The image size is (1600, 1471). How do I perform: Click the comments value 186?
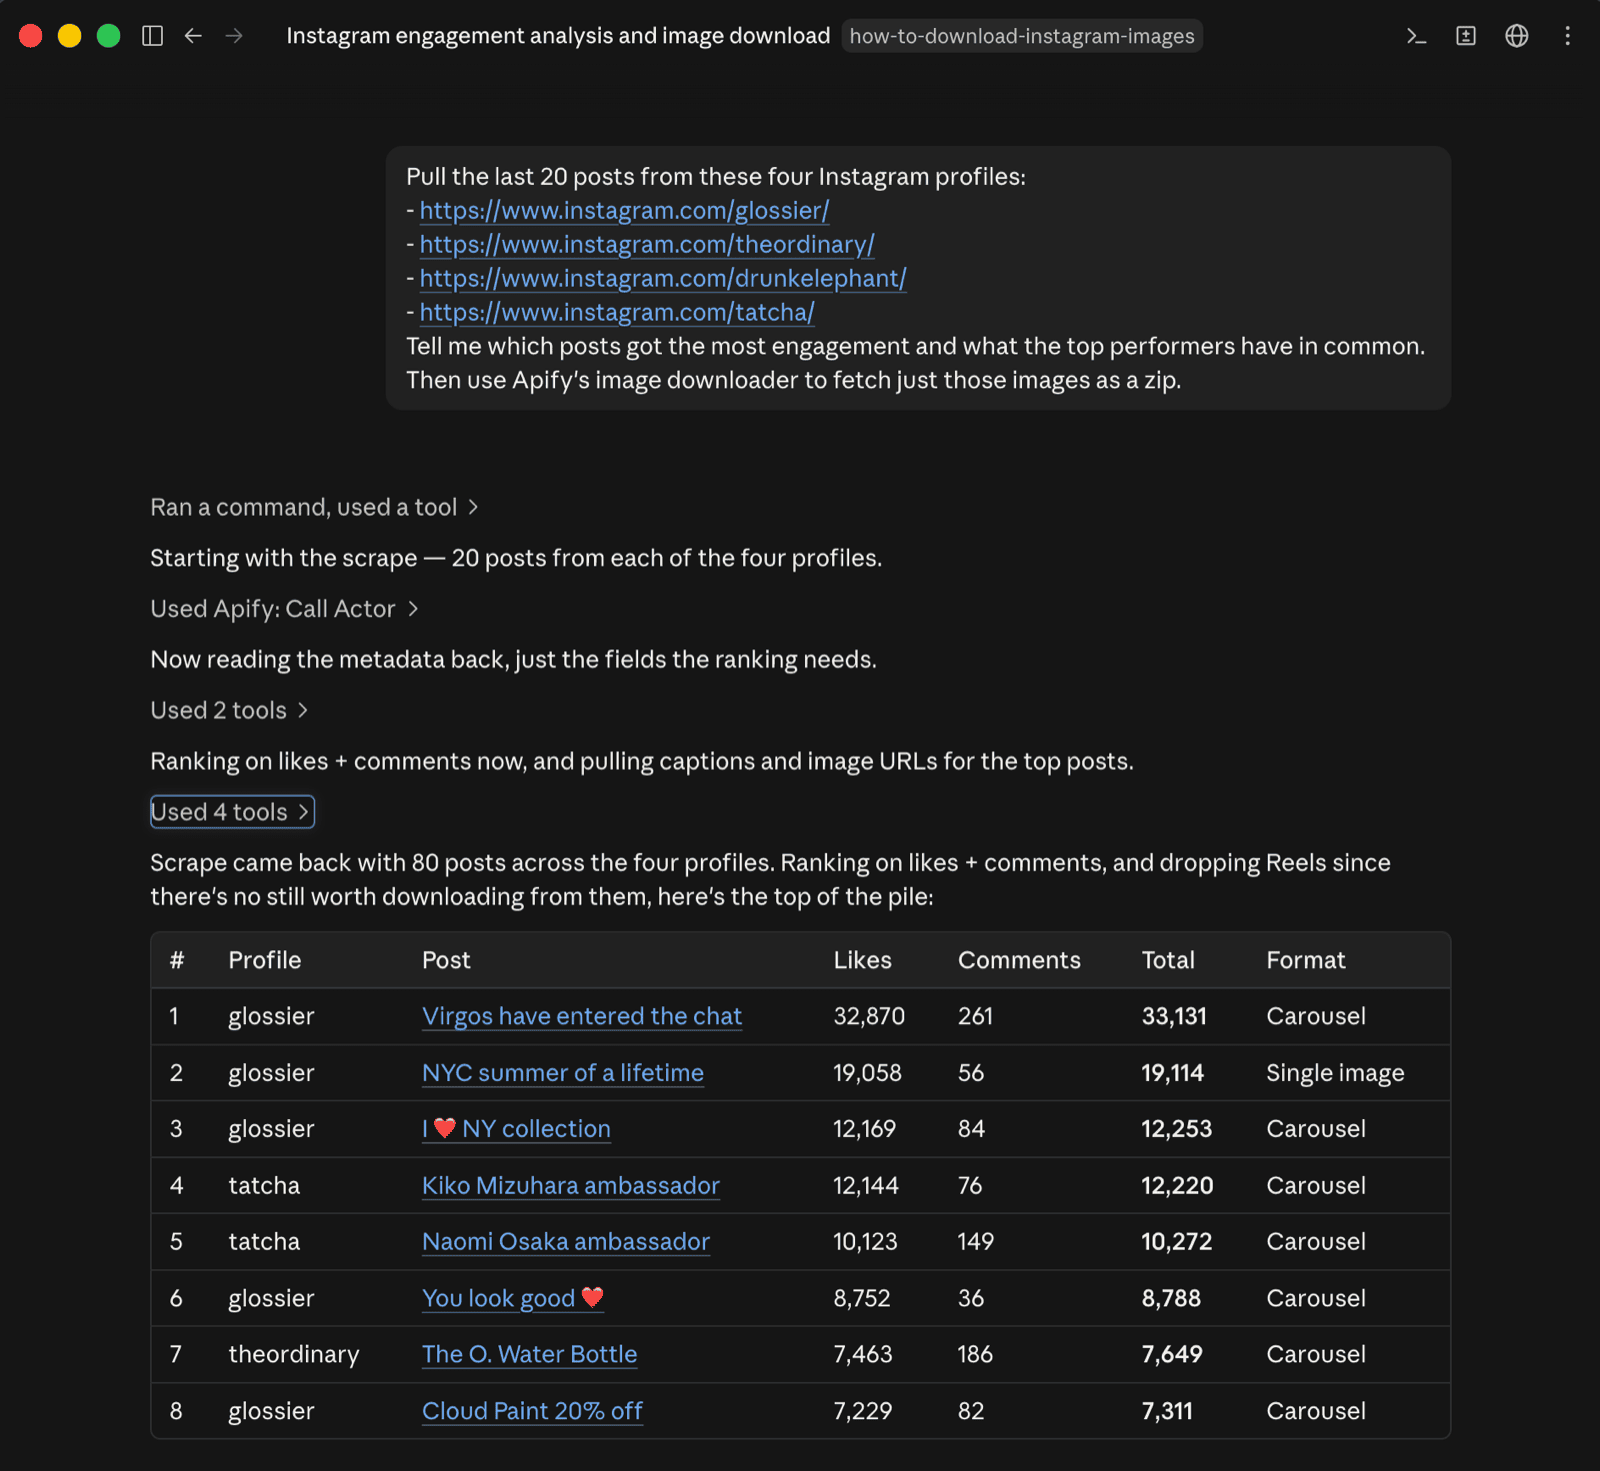pos(976,1354)
